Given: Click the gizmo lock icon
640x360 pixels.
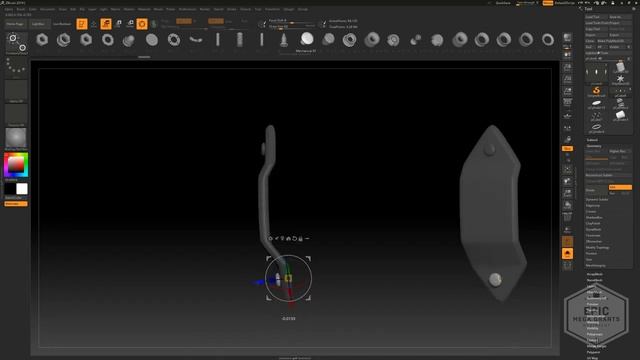Looking at the screenshot, I should pyautogui.click(x=300, y=238).
